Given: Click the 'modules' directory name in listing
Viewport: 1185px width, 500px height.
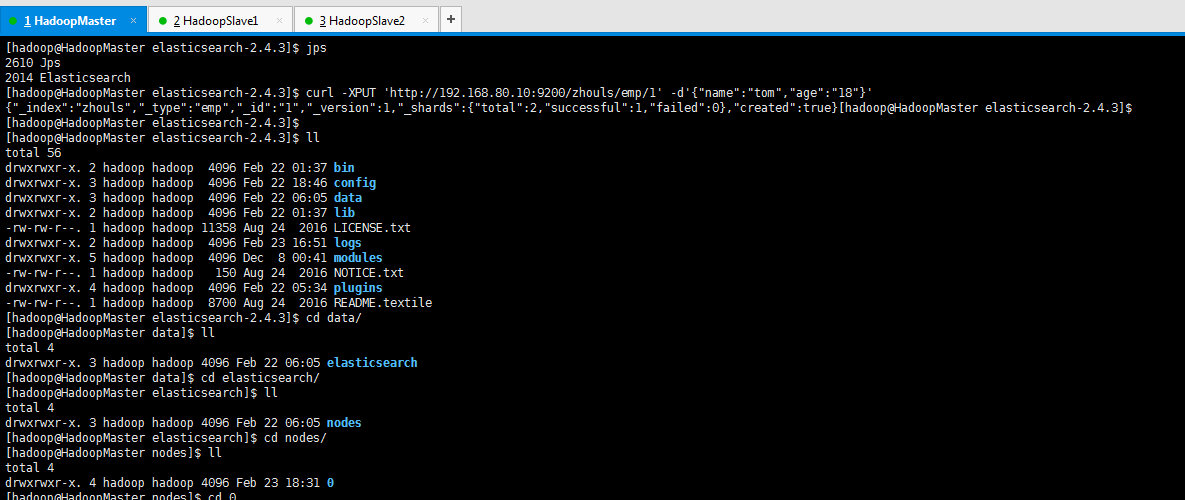Looking at the screenshot, I should tap(357, 258).
